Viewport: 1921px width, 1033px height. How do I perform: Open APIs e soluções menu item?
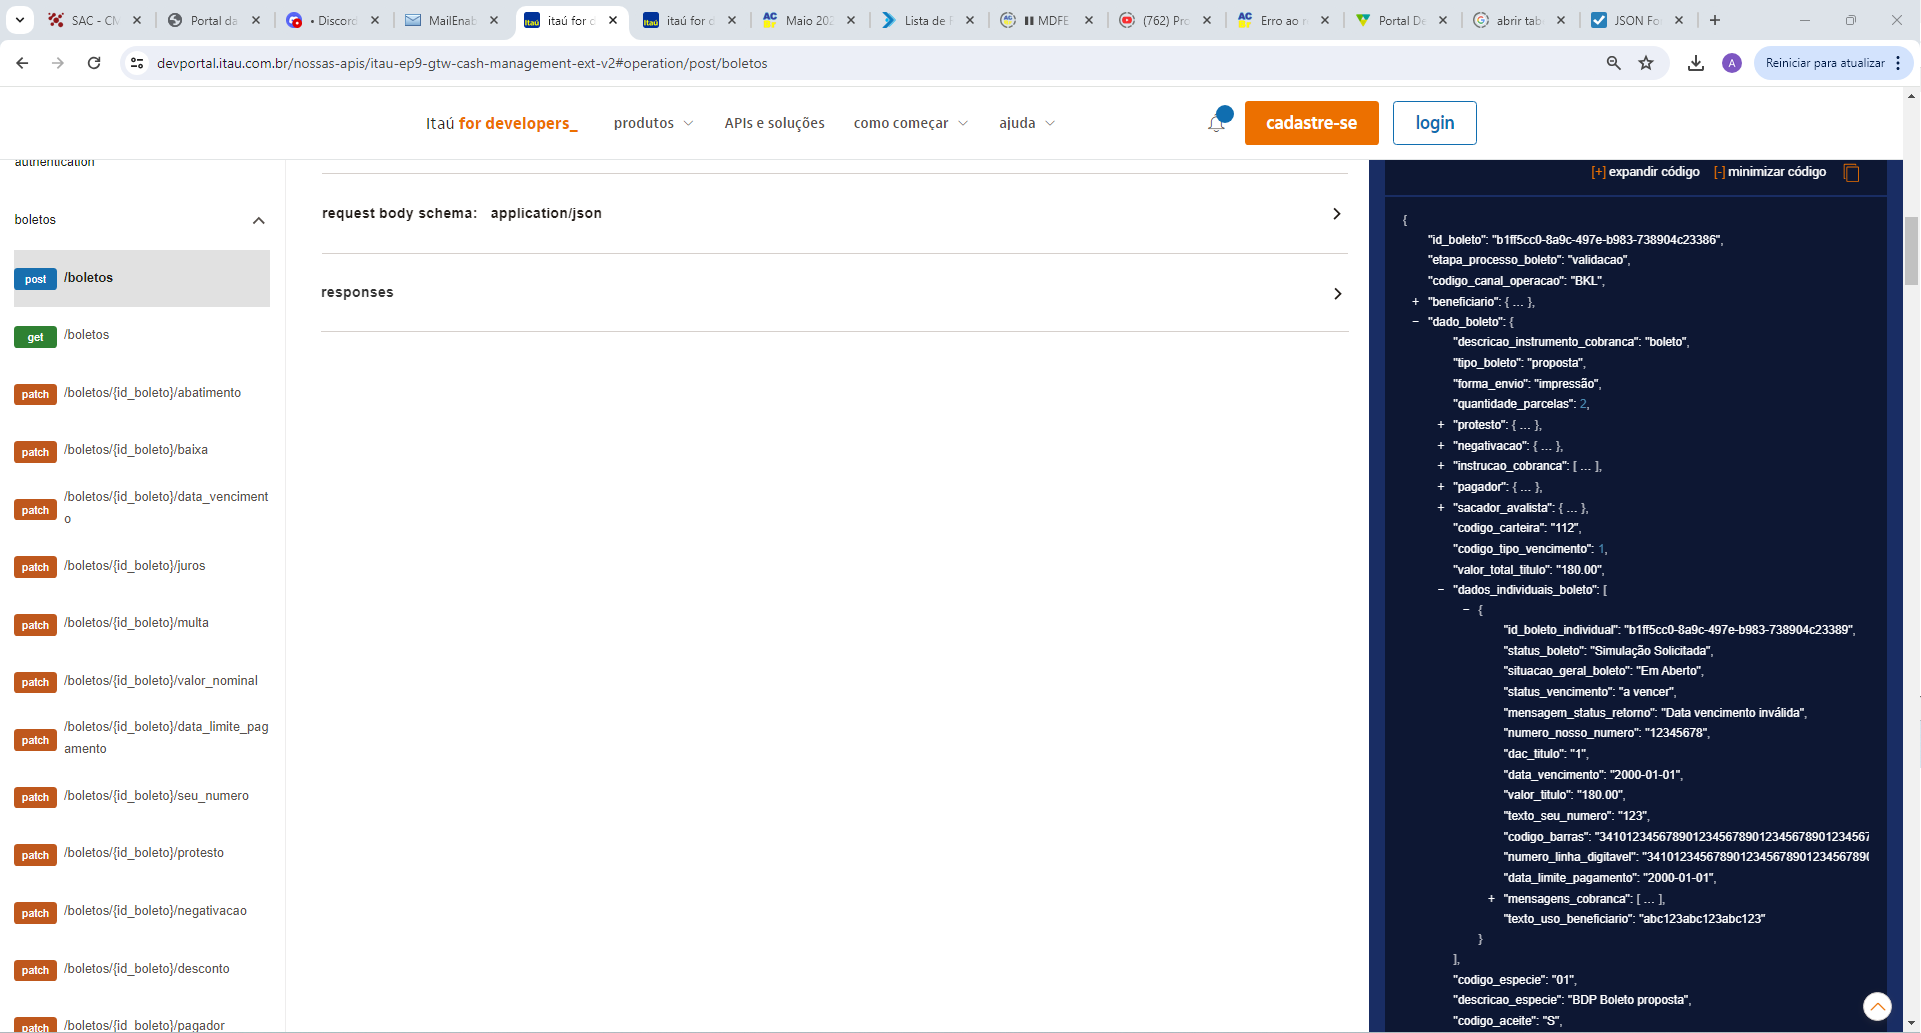pyautogui.click(x=774, y=123)
